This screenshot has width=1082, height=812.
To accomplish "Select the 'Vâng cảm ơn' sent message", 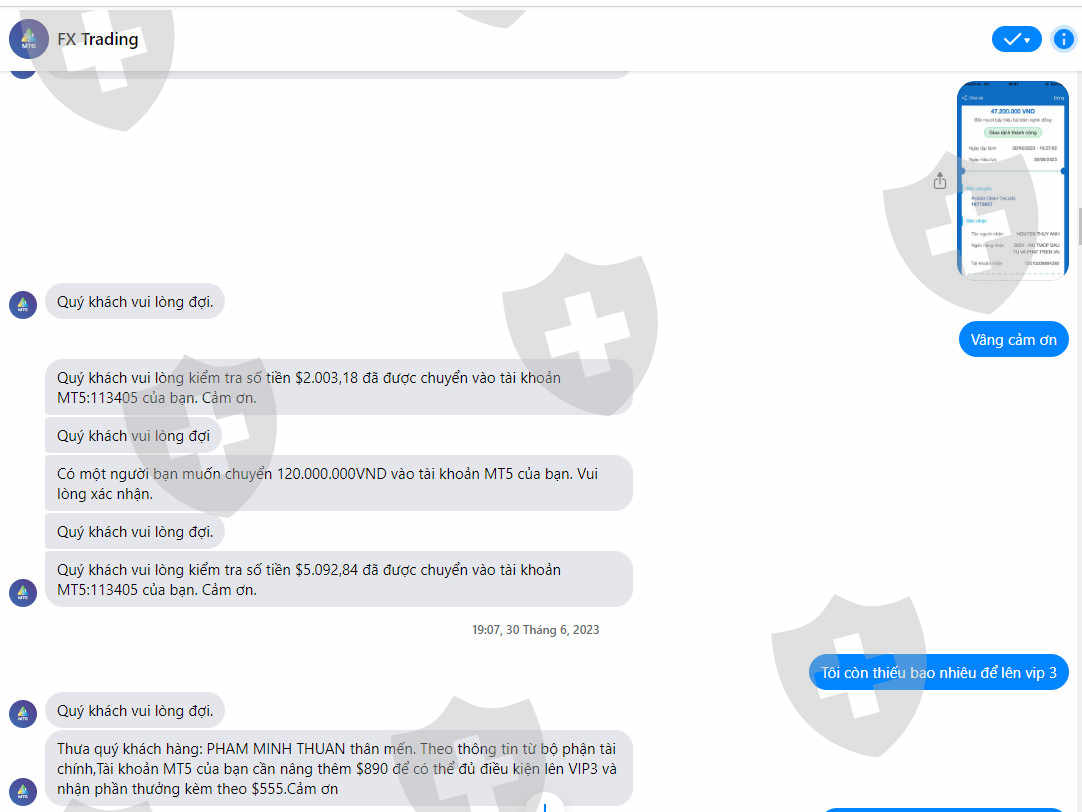I will point(1013,339).
